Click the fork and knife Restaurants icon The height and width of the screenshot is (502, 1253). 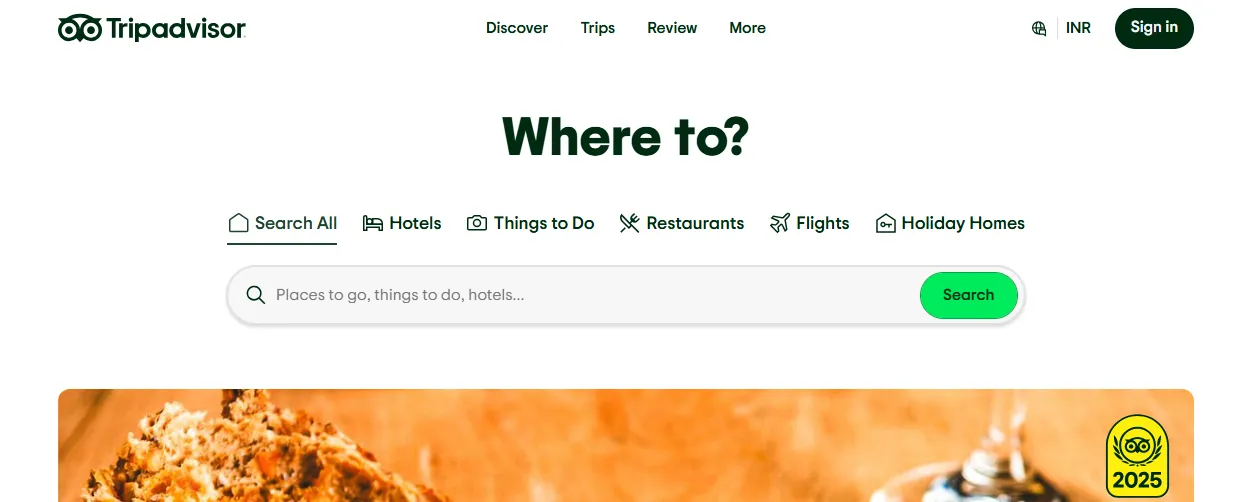coord(629,223)
